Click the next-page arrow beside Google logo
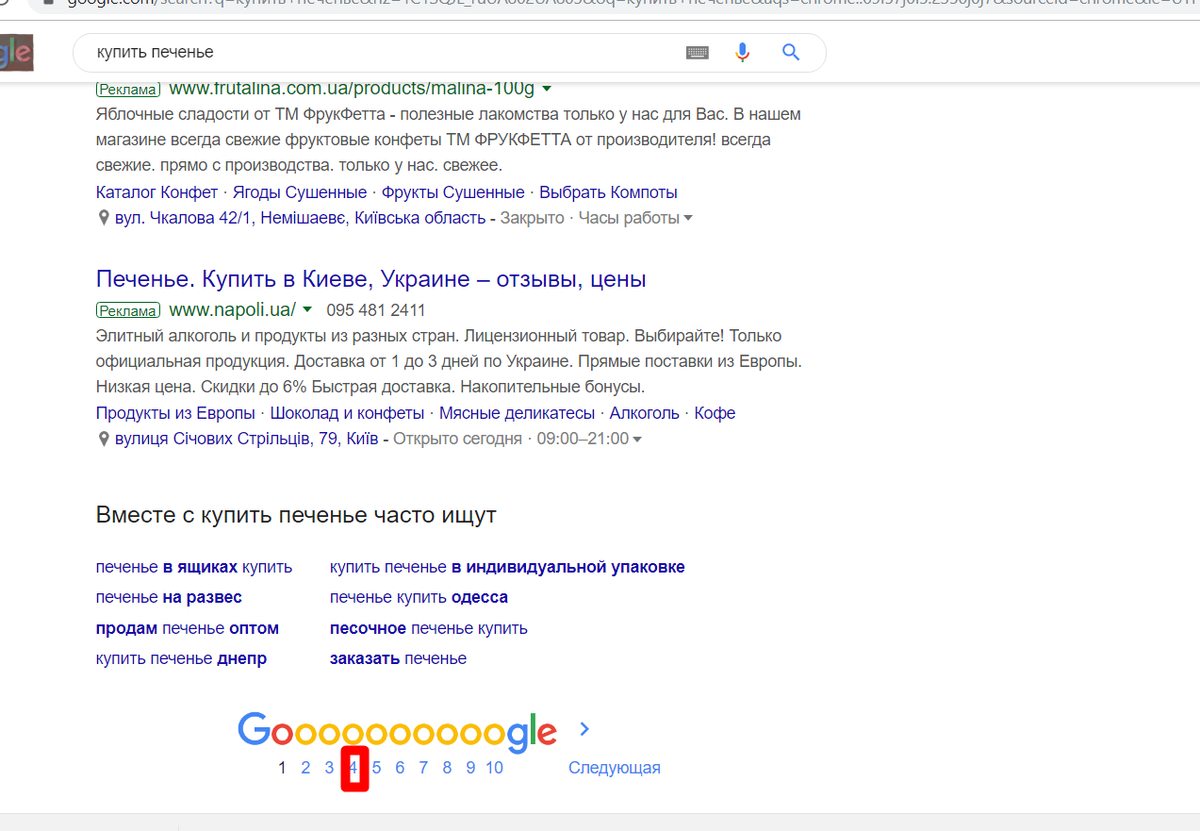Screen dimensions: 1200x831 pos(585,729)
